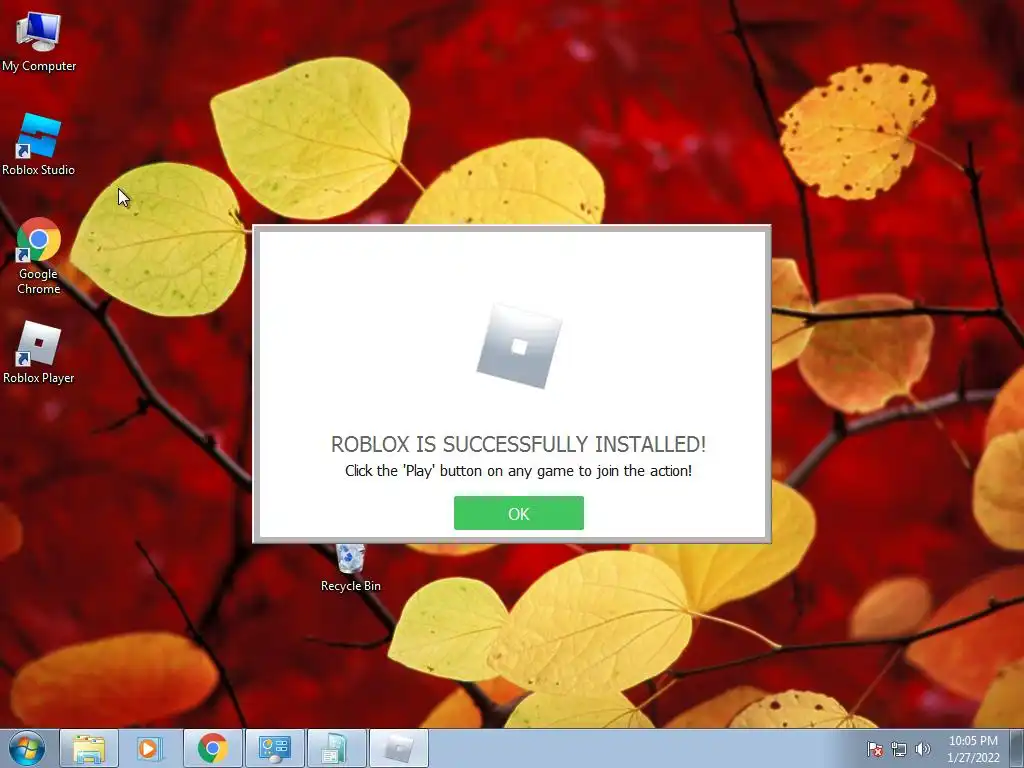Image resolution: width=1024 pixels, height=768 pixels.
Task: Open the My Computer desktop icon
Action: 39,42
